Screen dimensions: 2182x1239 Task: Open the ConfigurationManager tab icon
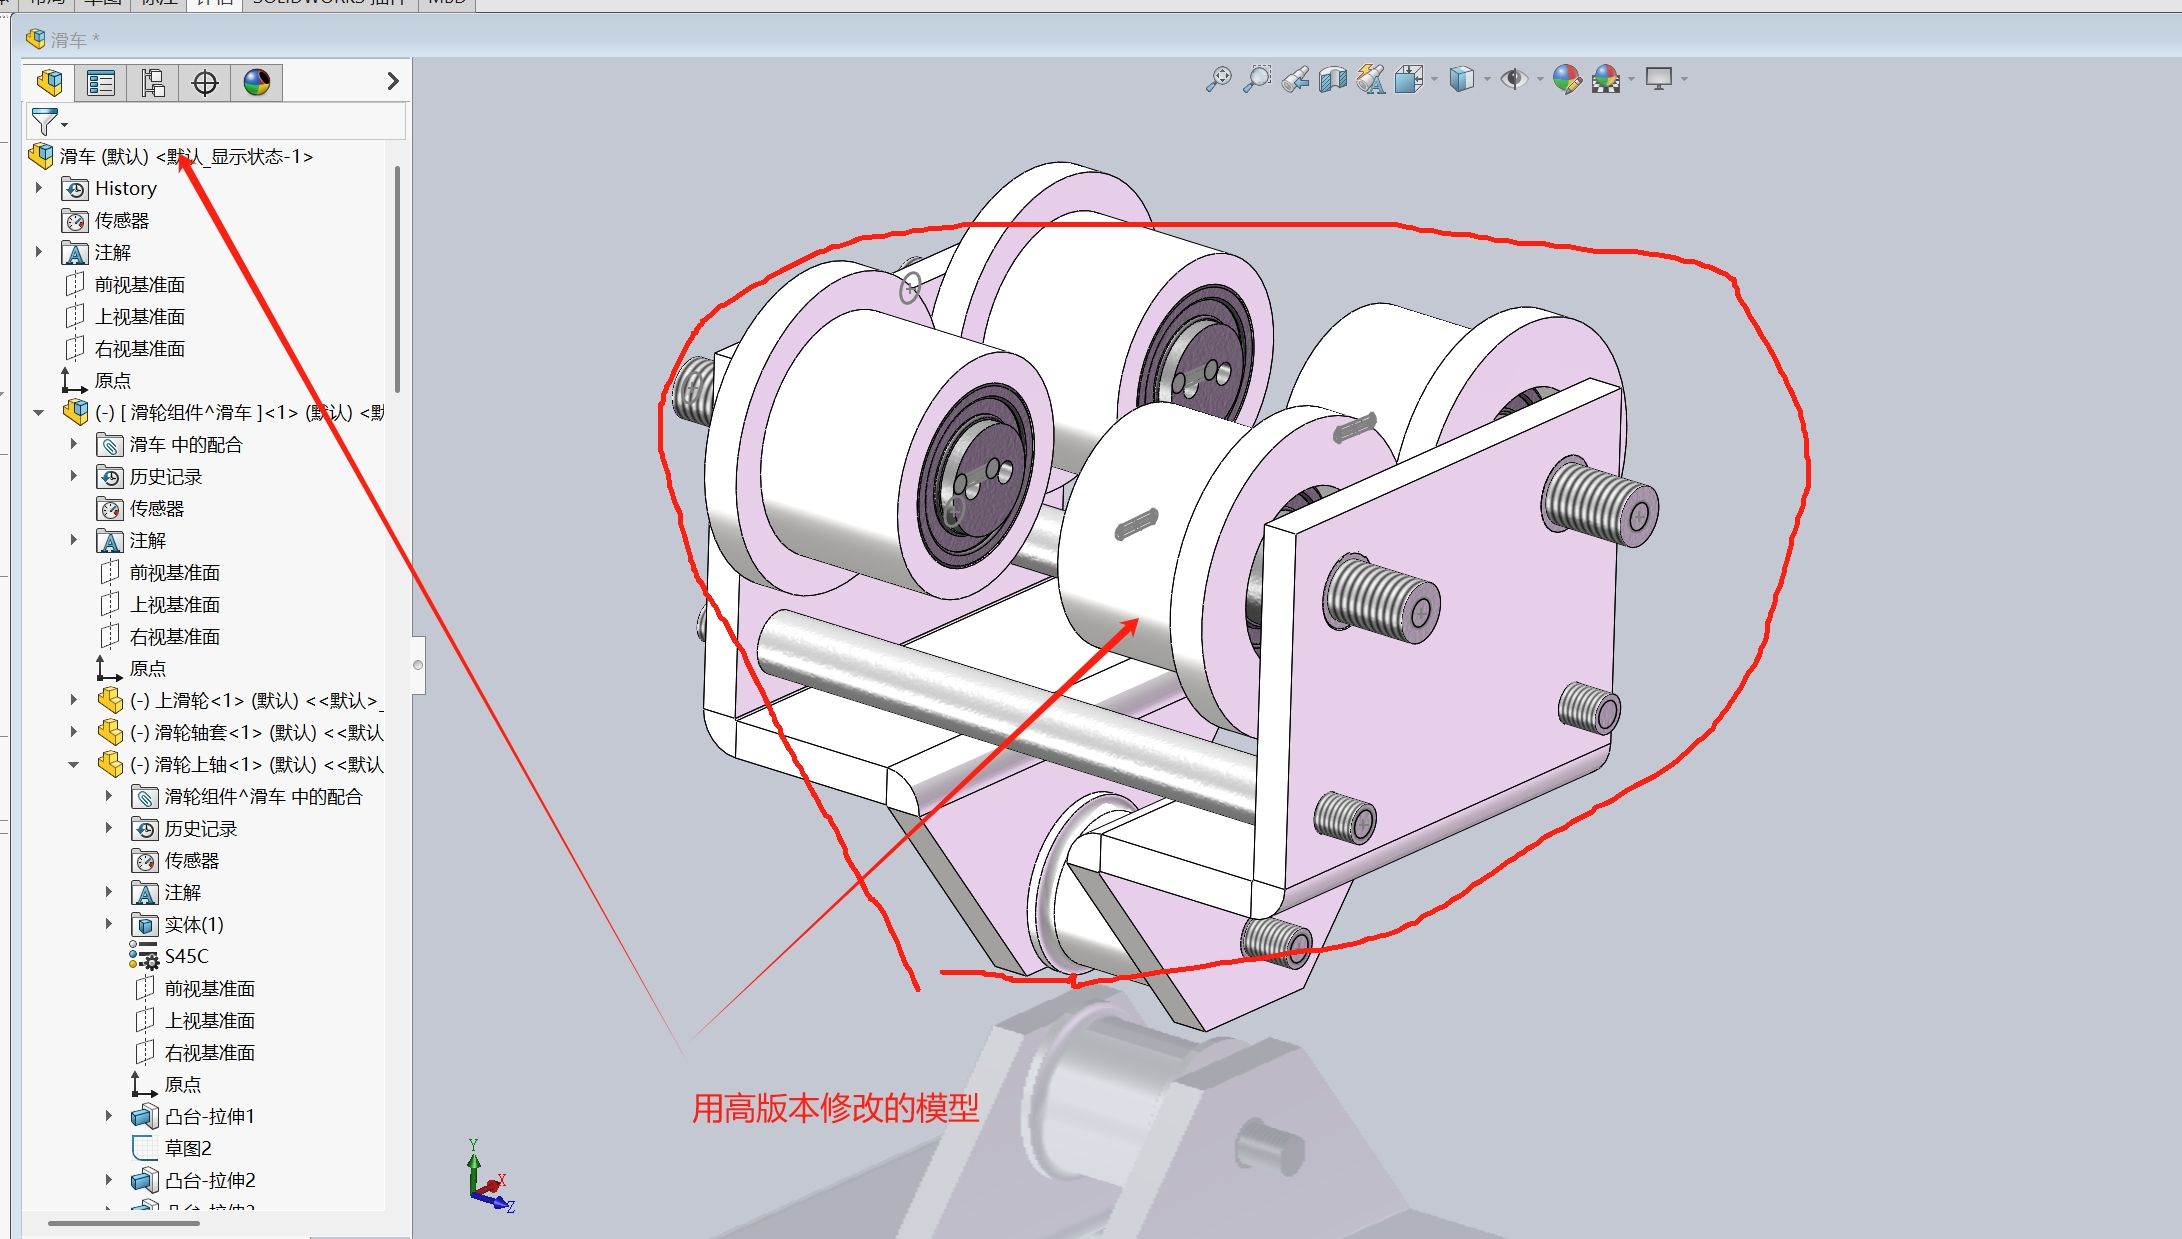click(153, 82)
